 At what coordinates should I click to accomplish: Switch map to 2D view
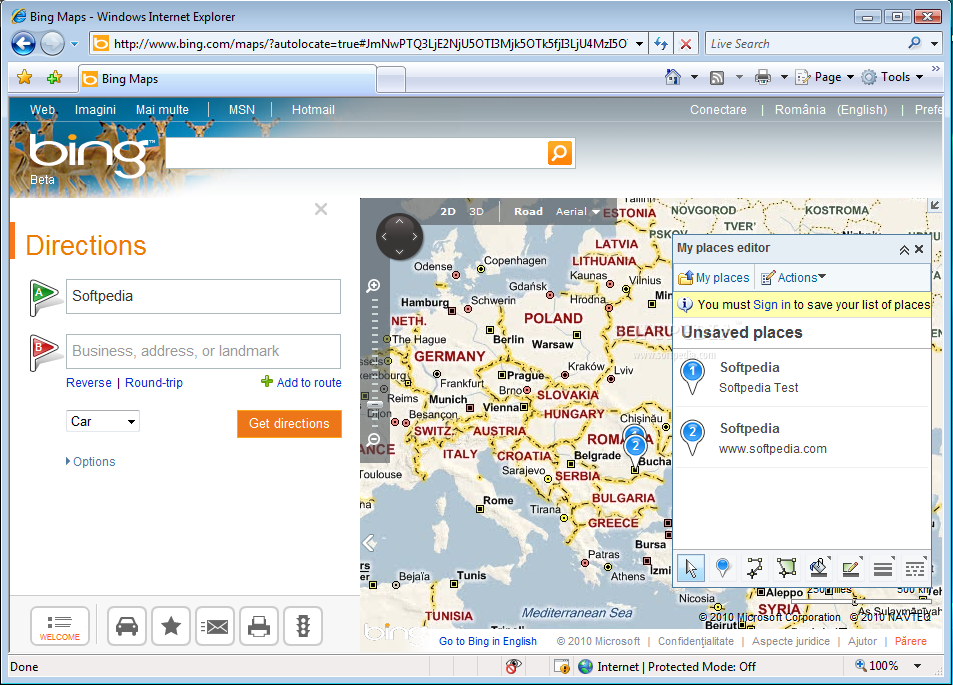pyautogui.click(x=448, y=212)
